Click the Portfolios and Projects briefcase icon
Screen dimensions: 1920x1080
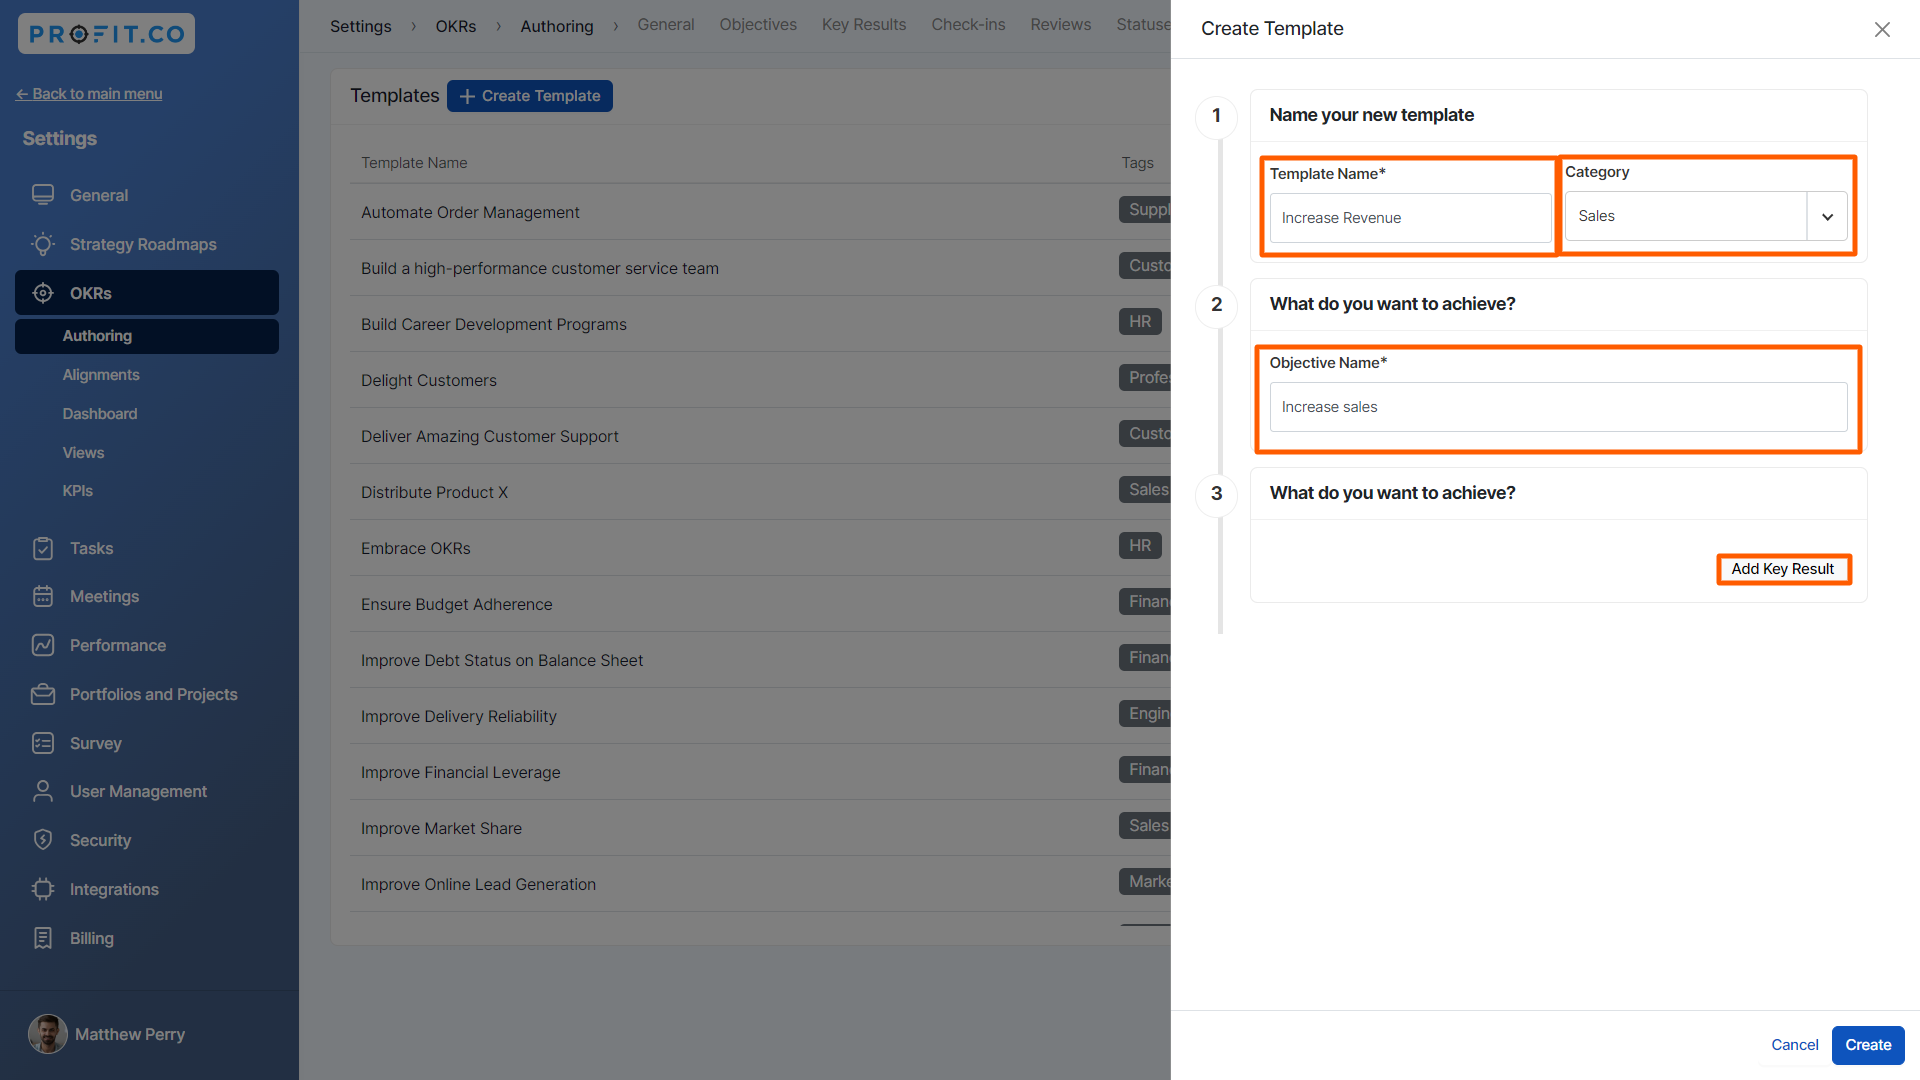(x=42, y=694)
